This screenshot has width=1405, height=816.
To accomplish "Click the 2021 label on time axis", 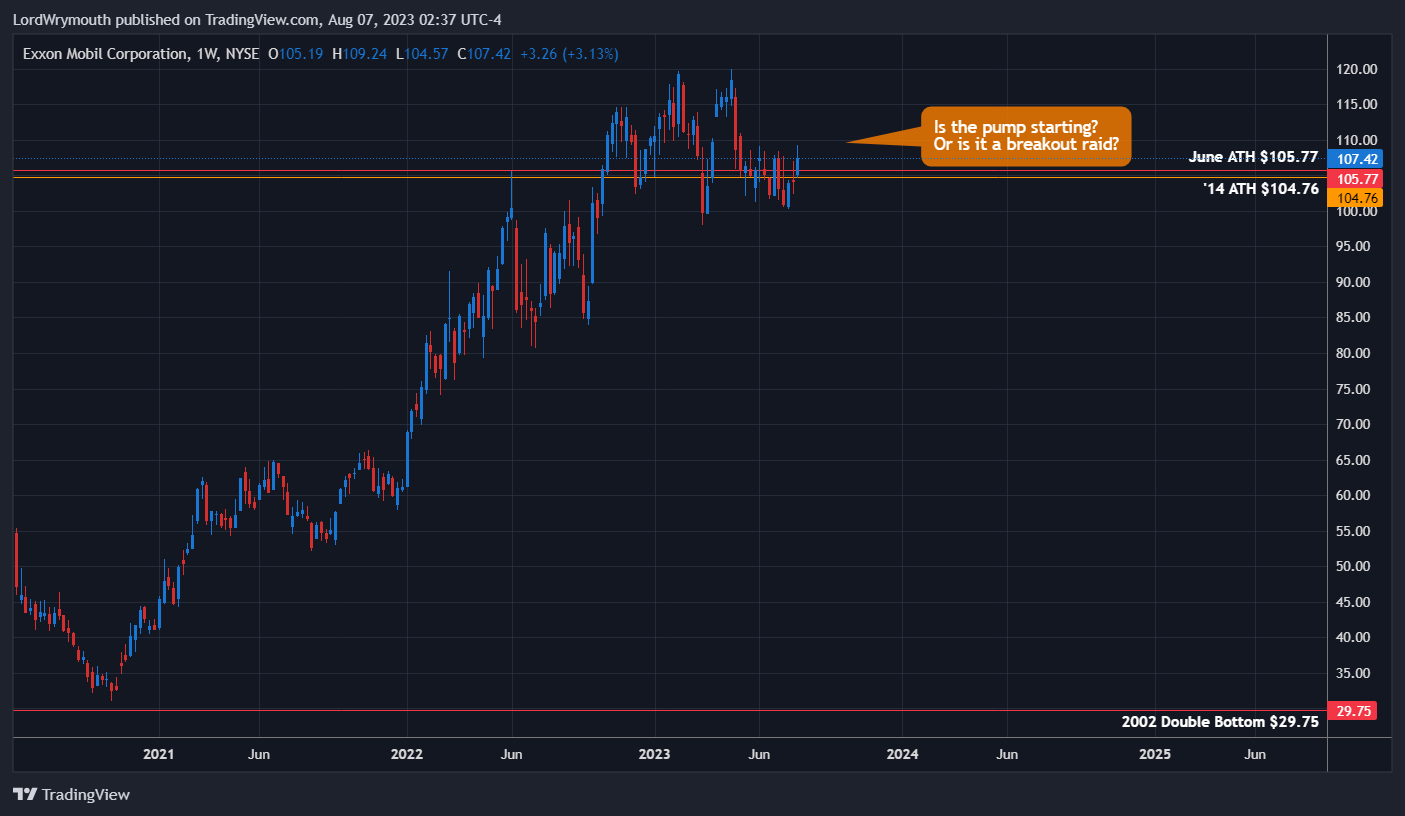I will (159, 754).
